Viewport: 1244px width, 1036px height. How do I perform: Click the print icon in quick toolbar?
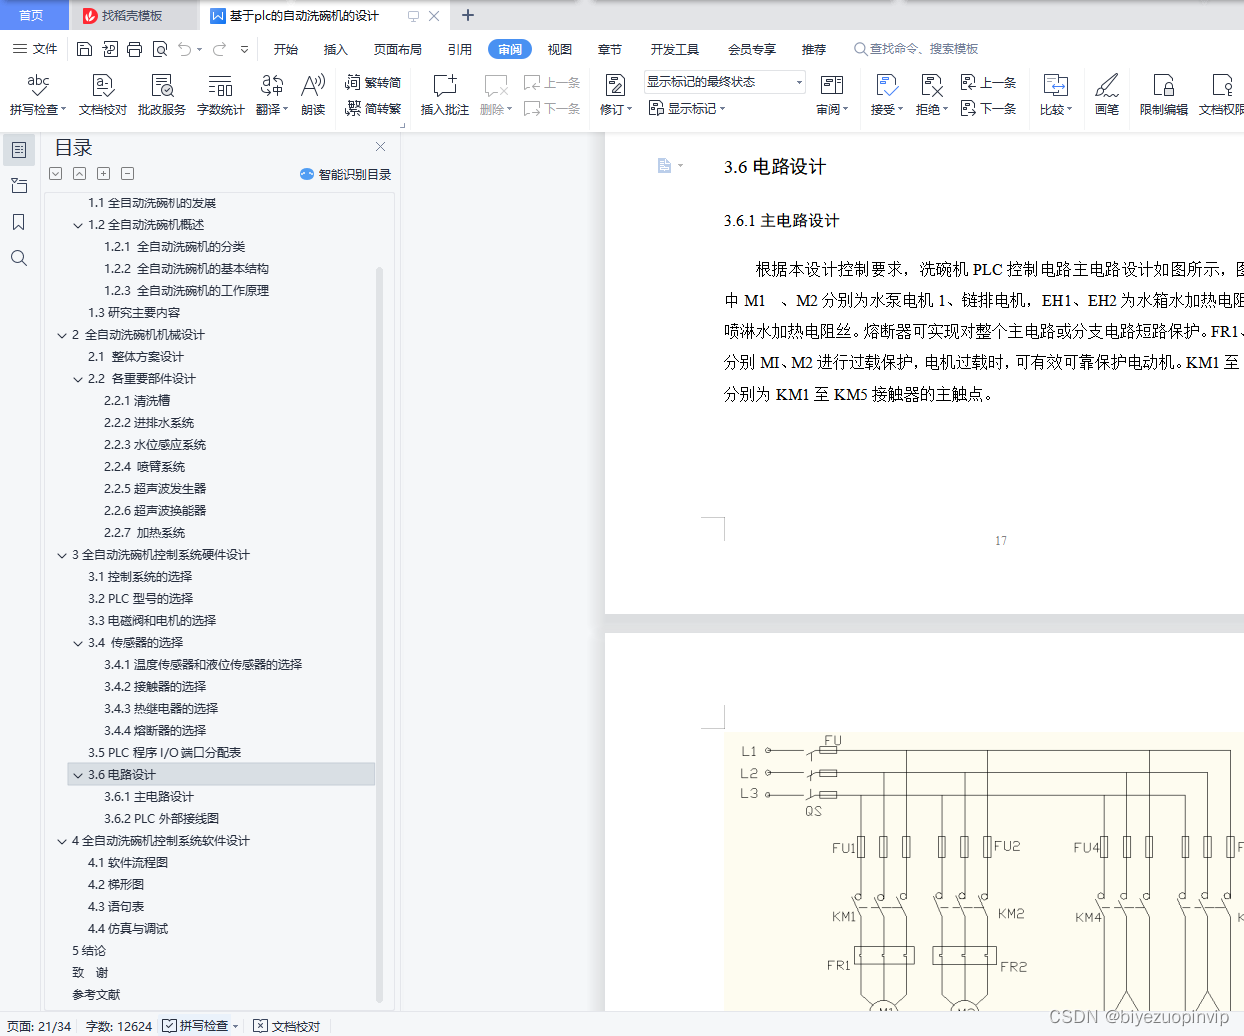134,49
